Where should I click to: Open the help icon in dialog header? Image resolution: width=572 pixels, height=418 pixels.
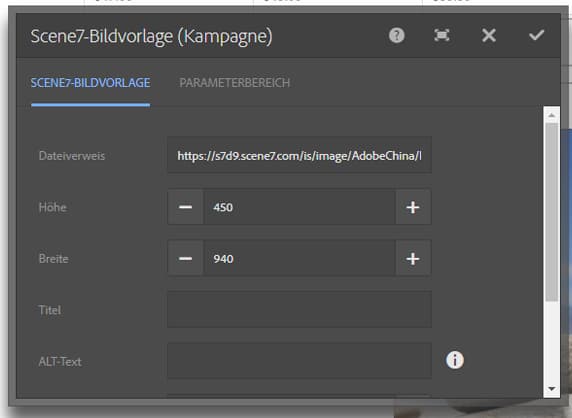397,35
